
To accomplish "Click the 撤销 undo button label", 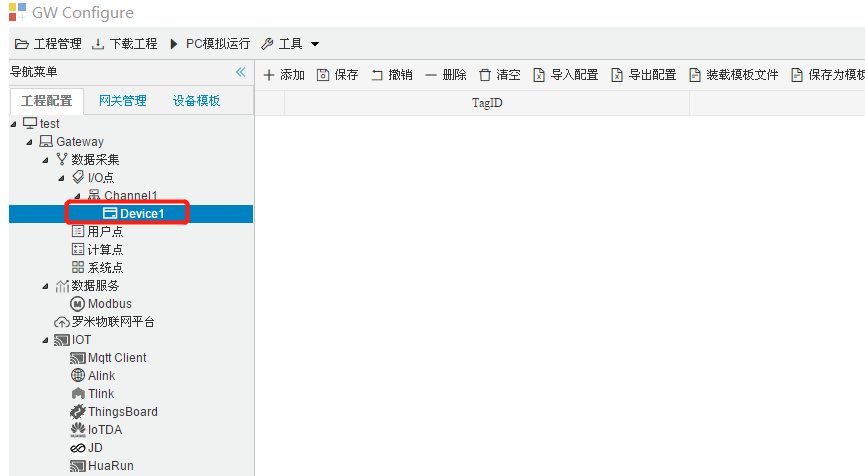I will (x=401, y=75).
